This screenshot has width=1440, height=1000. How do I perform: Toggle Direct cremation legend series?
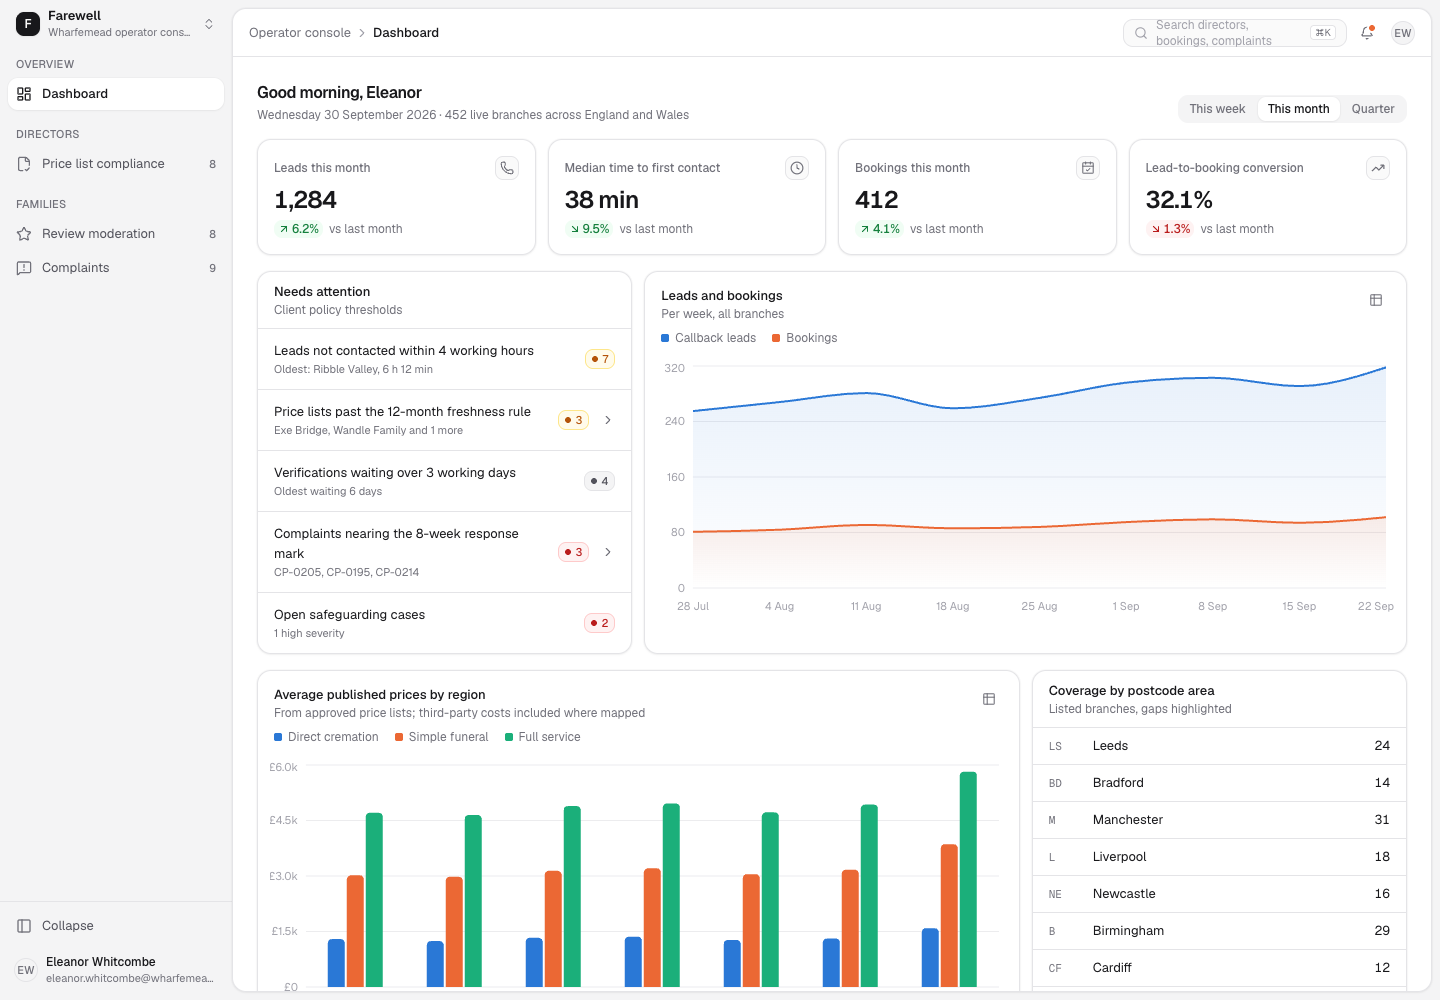326,737
